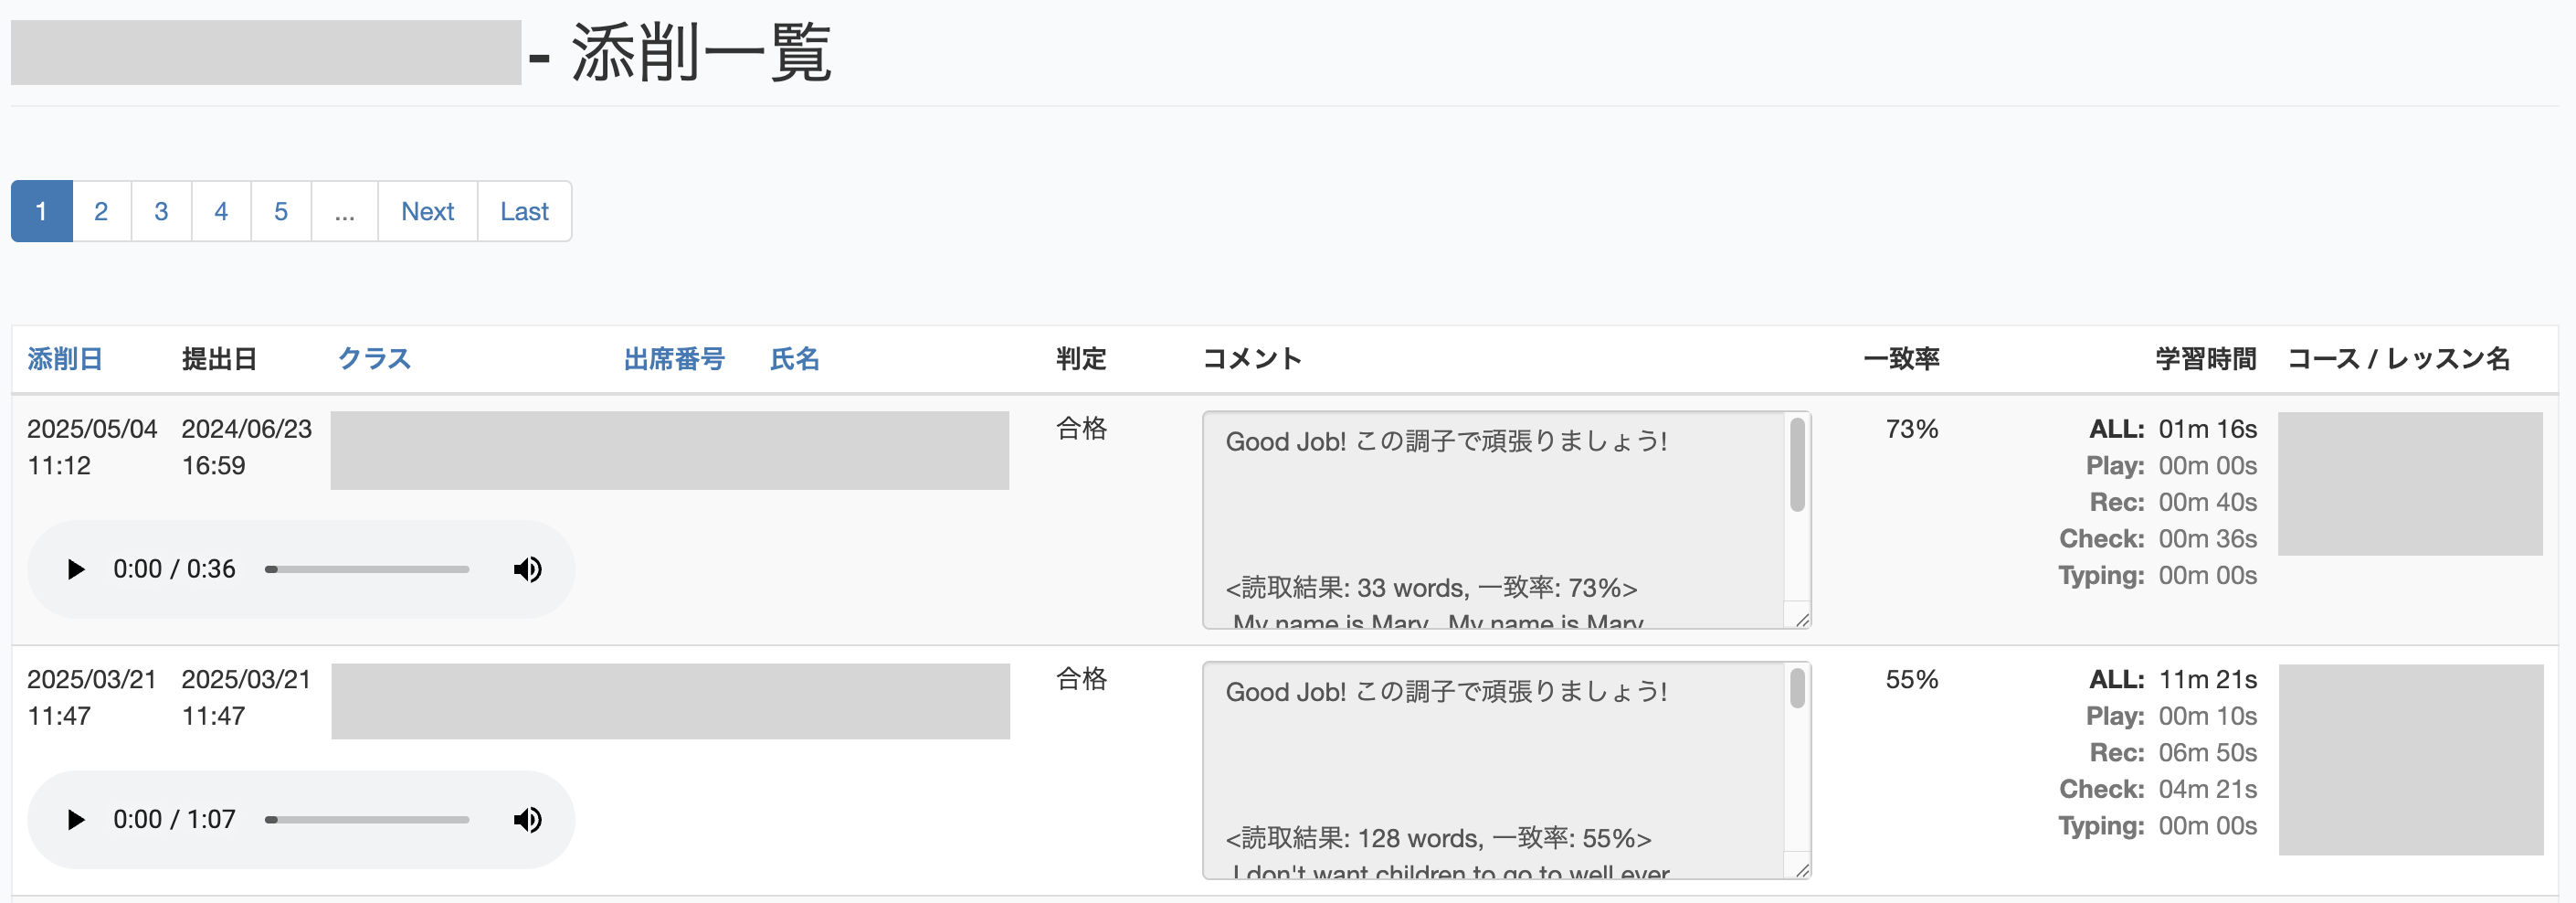Sort the list by 添削日 column
Viewport: 2576px width, 903px height.
[63, 358]
